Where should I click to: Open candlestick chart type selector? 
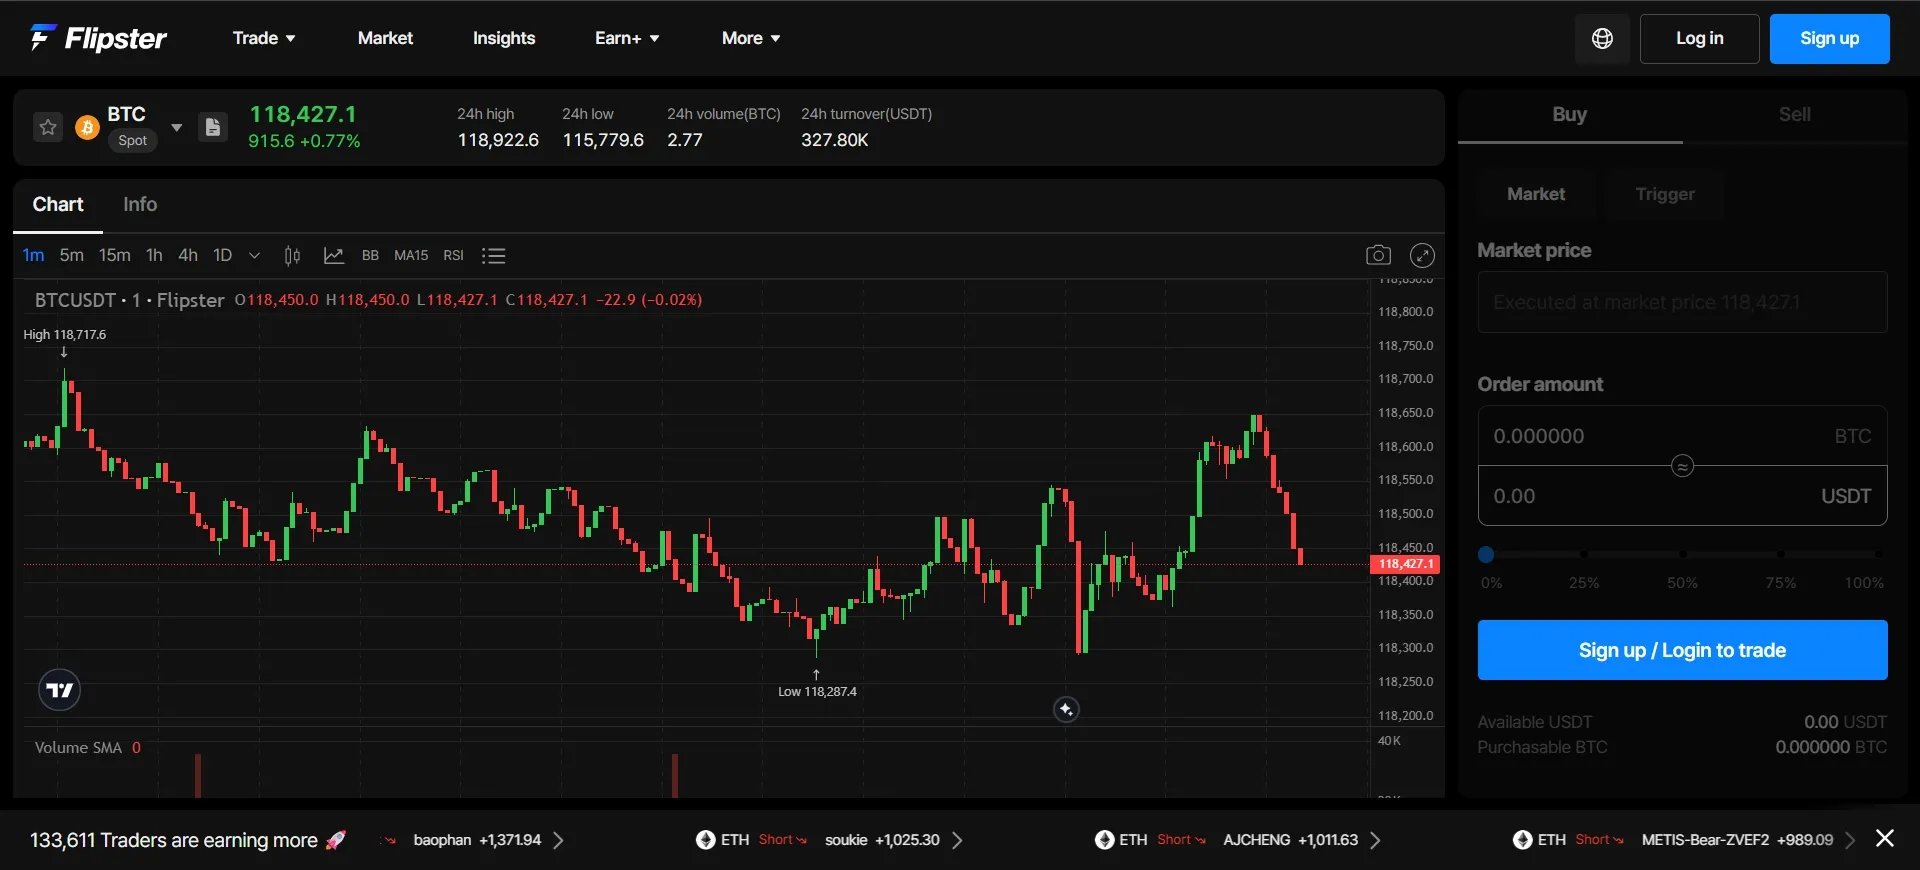pos(292,256)
